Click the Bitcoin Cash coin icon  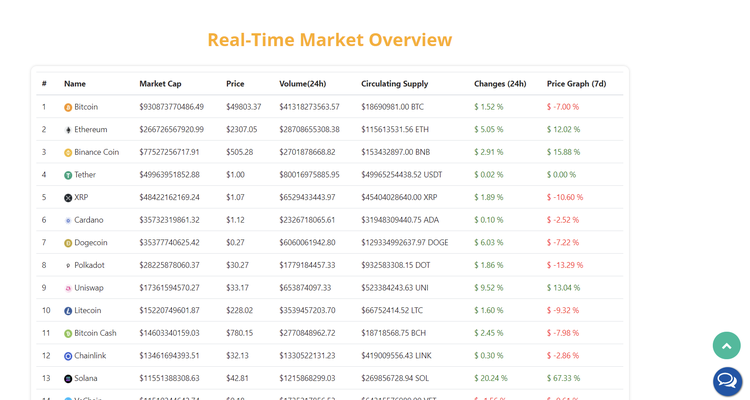(68, 333)
